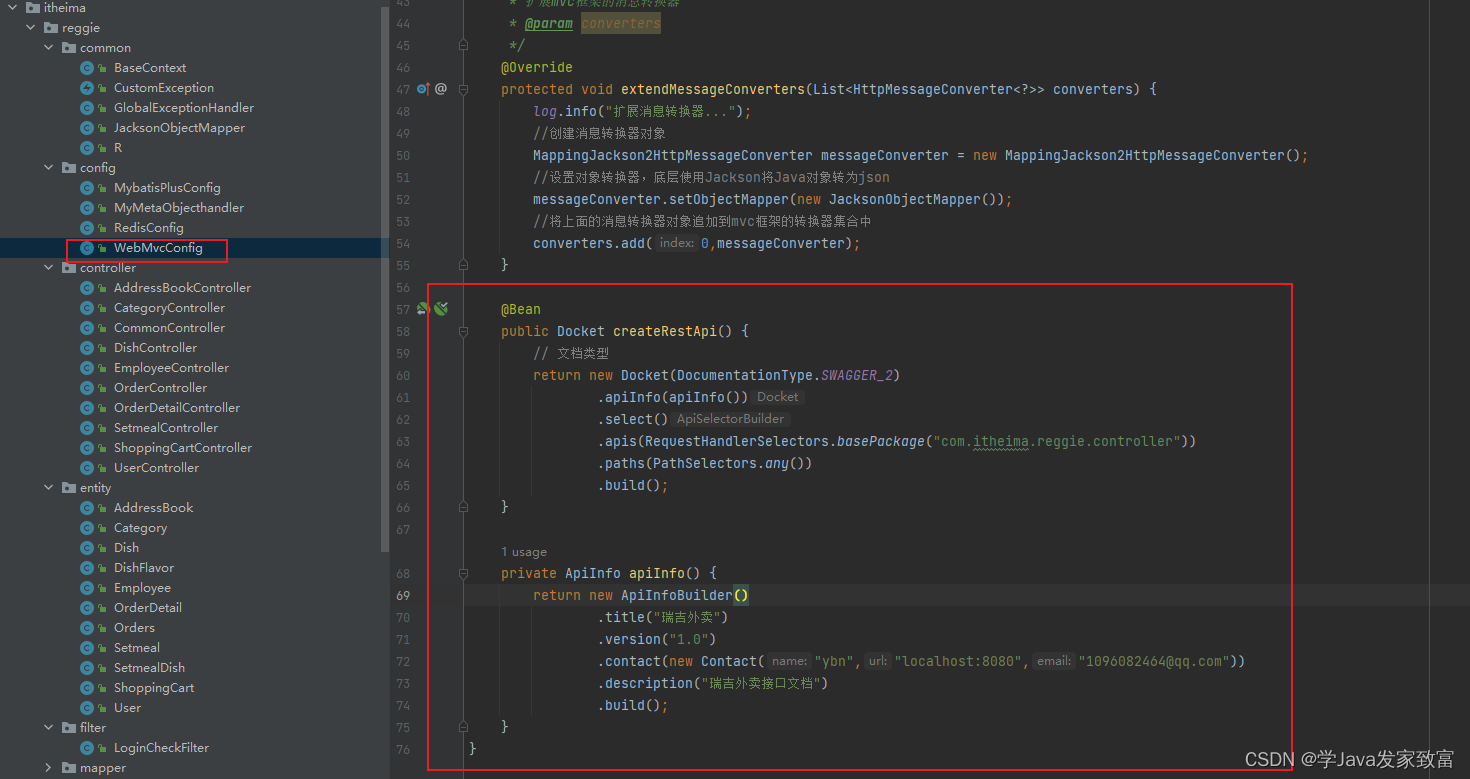Screen dimensions: 1470x779
Task: Click the exception class icon beside CustomException
Action: coord(87,88)
